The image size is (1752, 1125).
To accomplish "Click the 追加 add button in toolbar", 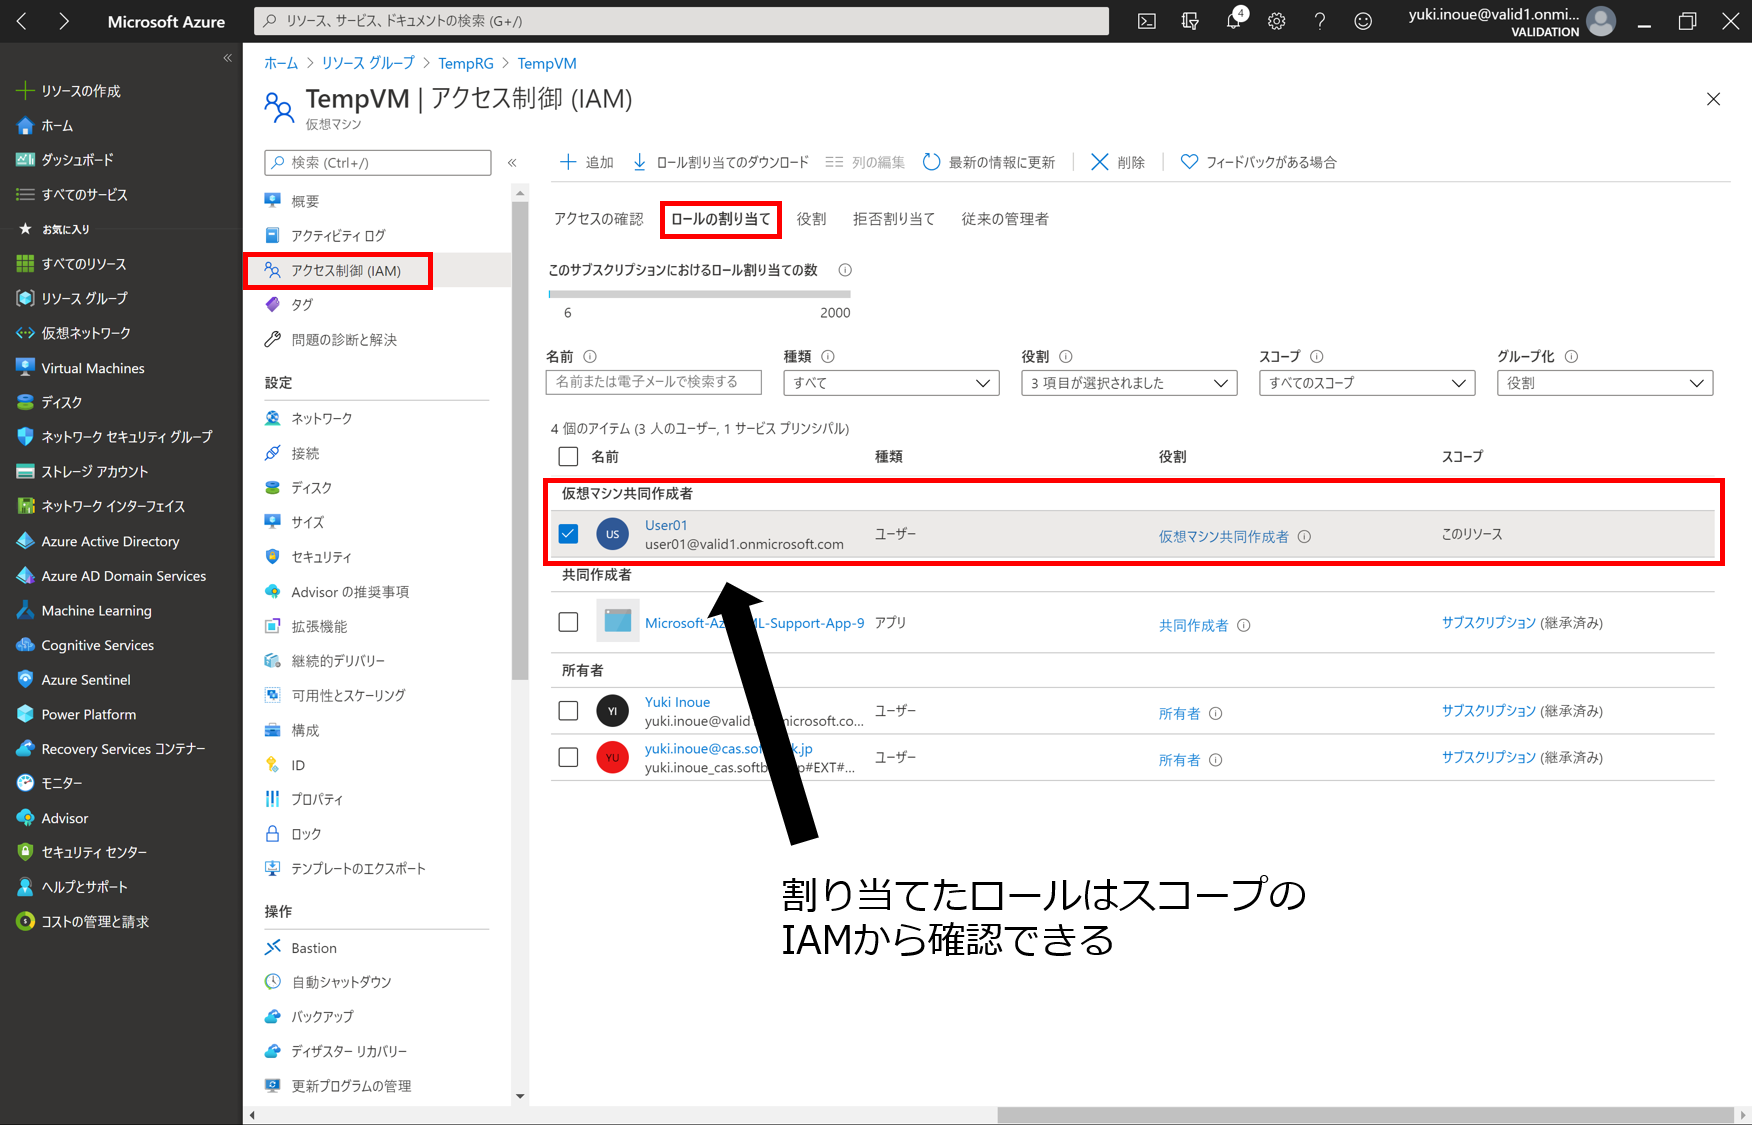I will tap(587, 162).
